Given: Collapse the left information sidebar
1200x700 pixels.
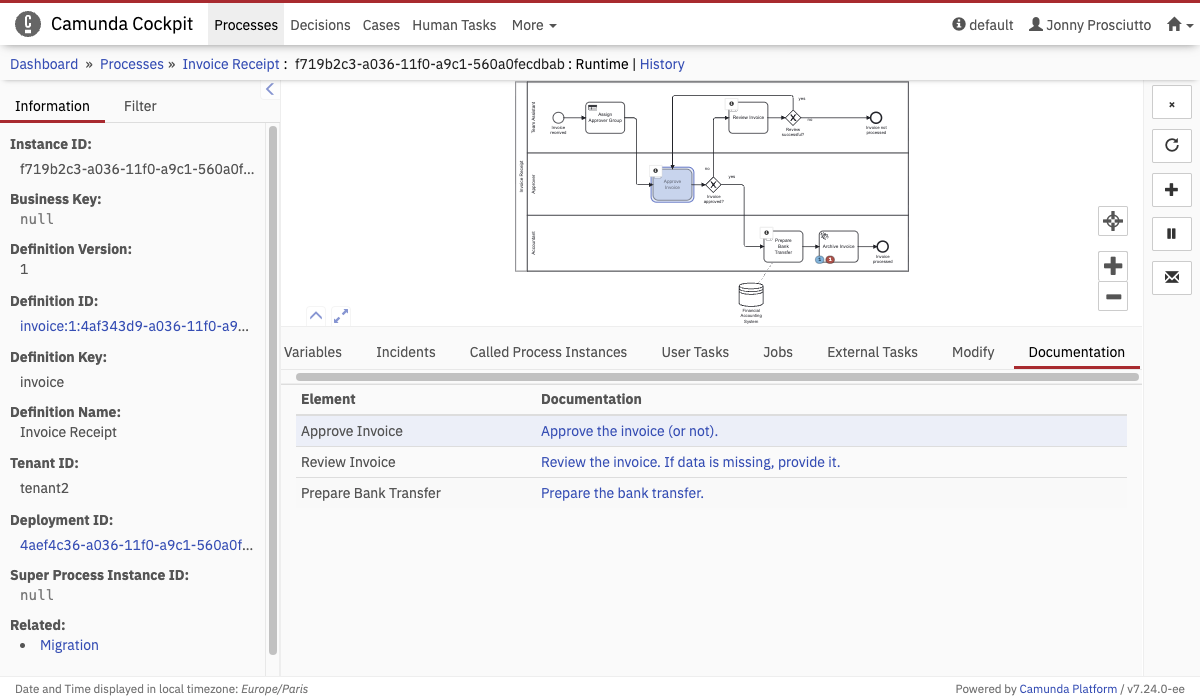Looking at the screenshot, I should point(269,90).
